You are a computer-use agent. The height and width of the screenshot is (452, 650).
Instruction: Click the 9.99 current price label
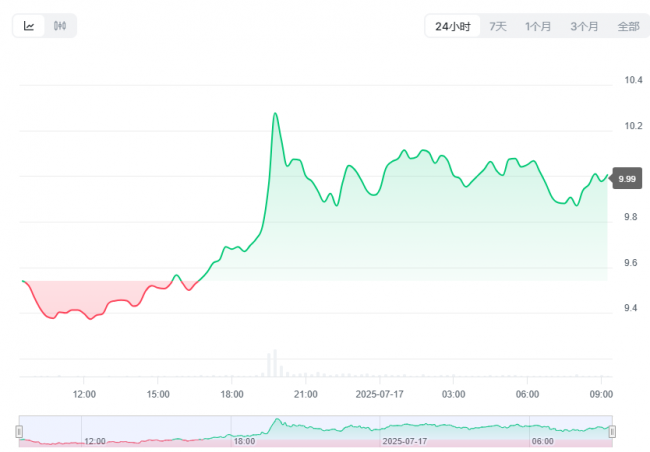click(x=627, y=179)
